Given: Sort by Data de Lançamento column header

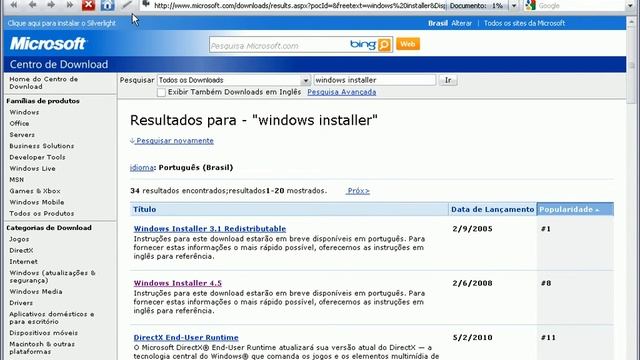Looking at the screenshot, I should 492,209.
